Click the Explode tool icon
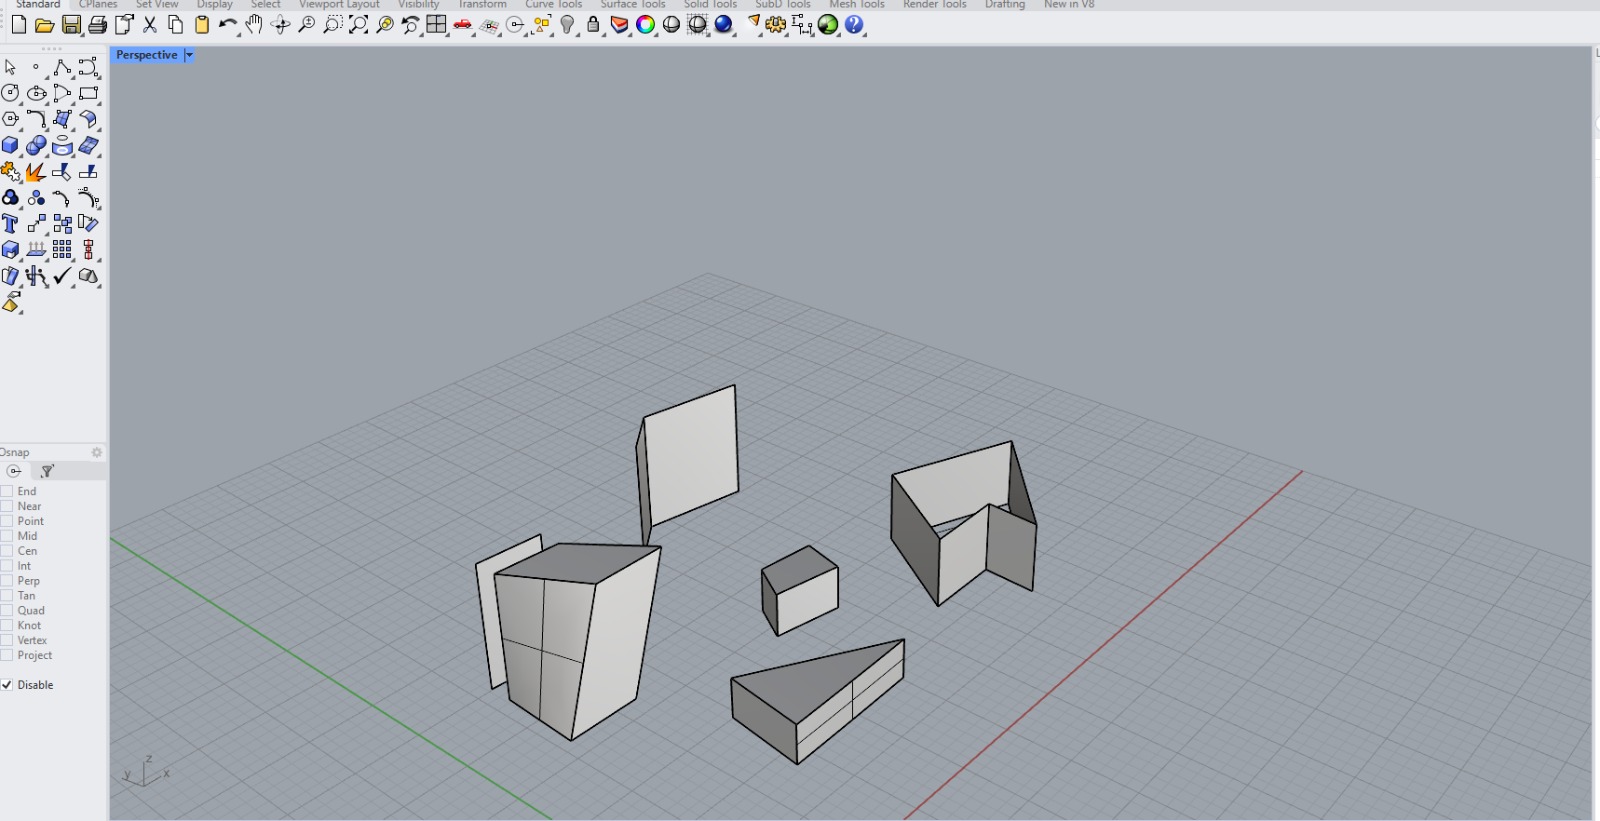The image size is (1600, 821). point(35,172)
